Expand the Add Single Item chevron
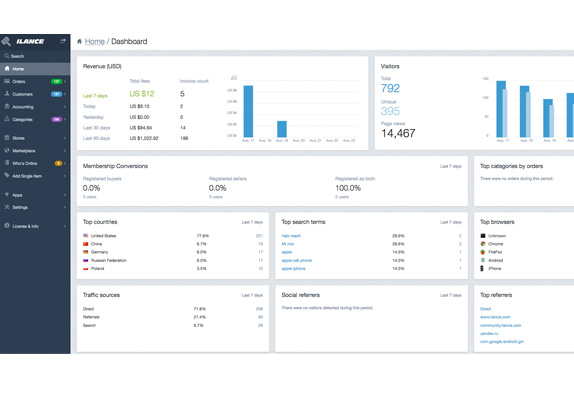The height and width of the screenshot is (393, 574). (x=65, y=176)
